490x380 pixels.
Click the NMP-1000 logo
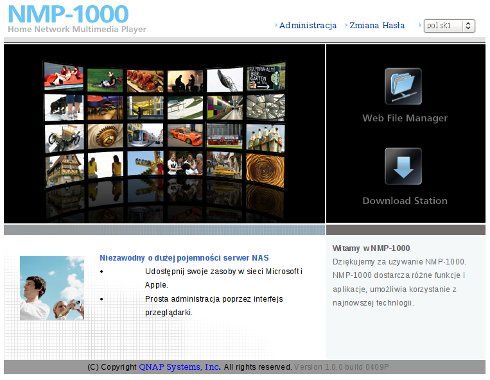pos(68,14)
